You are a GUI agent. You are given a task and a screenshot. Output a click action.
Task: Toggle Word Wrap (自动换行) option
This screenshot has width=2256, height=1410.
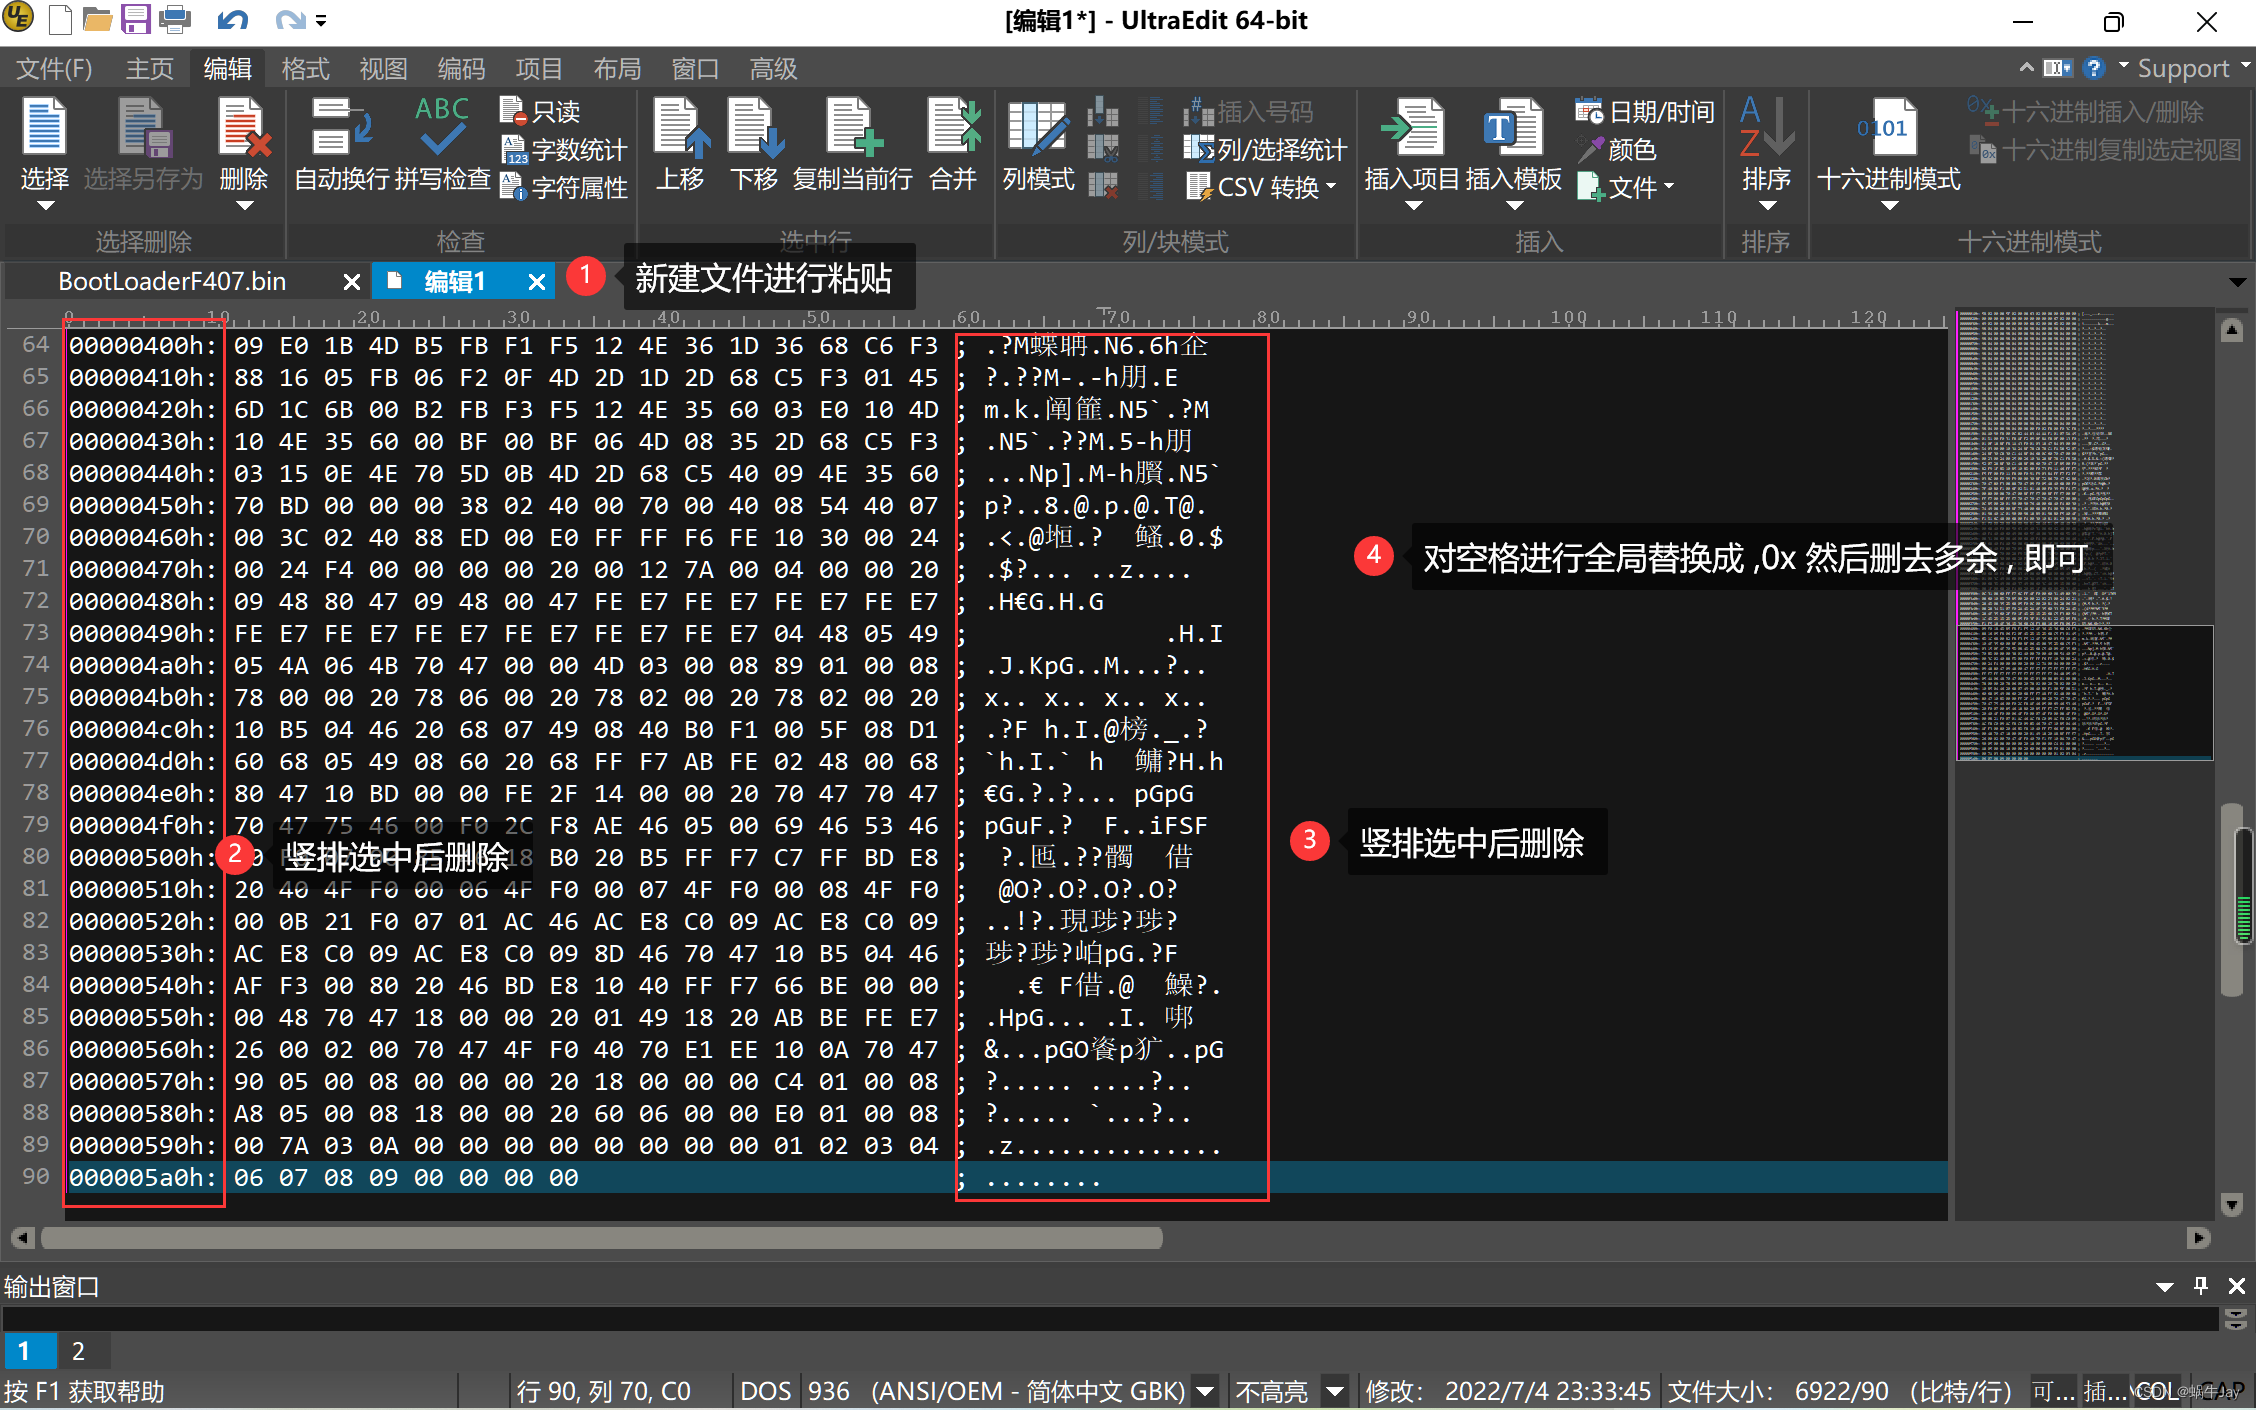(x=342, y=130)
